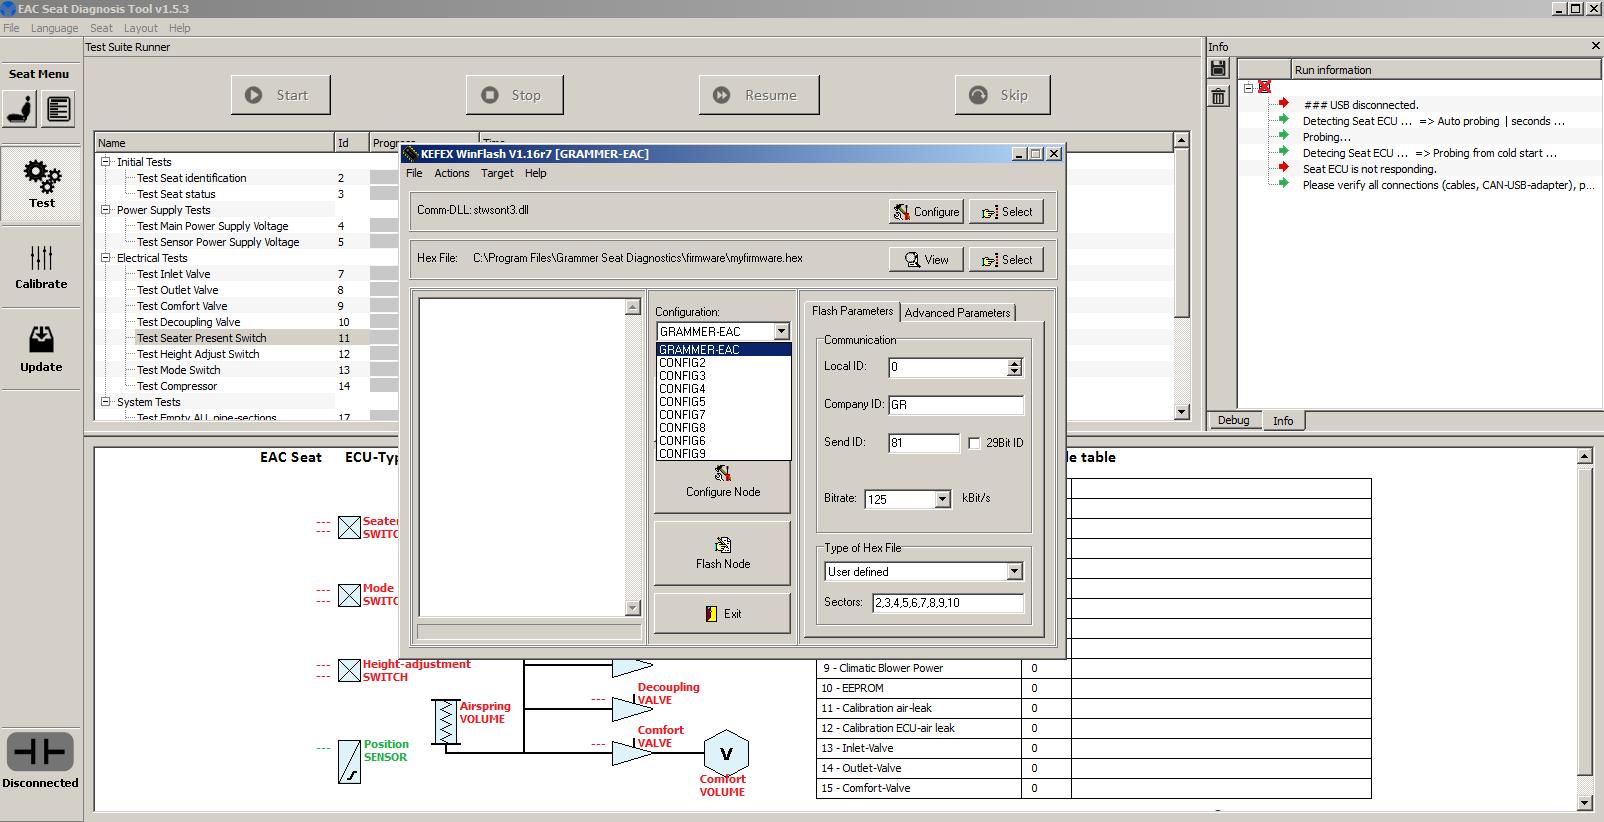The width and height of the screenshot is (1604, 822).
Task: Save the Info log with floppy icon
Action: [1218, 69]
